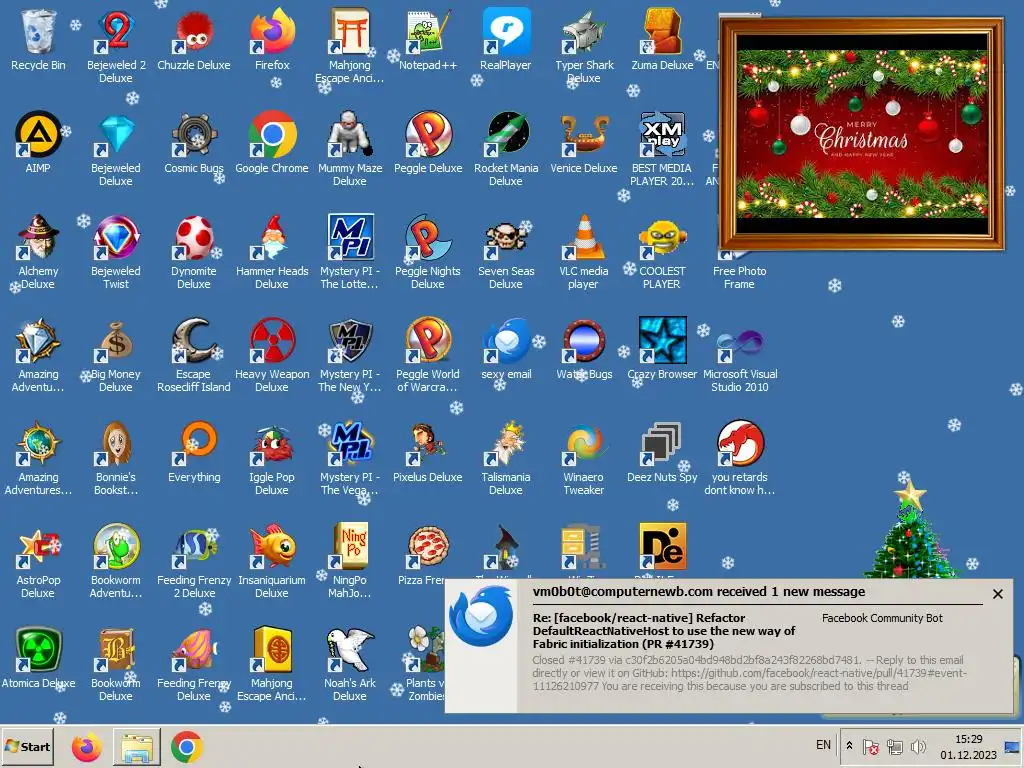The width and height of the screenshot is (1024, 768).
Task: Open AIMP music player icon
Action: coord(38,135)
